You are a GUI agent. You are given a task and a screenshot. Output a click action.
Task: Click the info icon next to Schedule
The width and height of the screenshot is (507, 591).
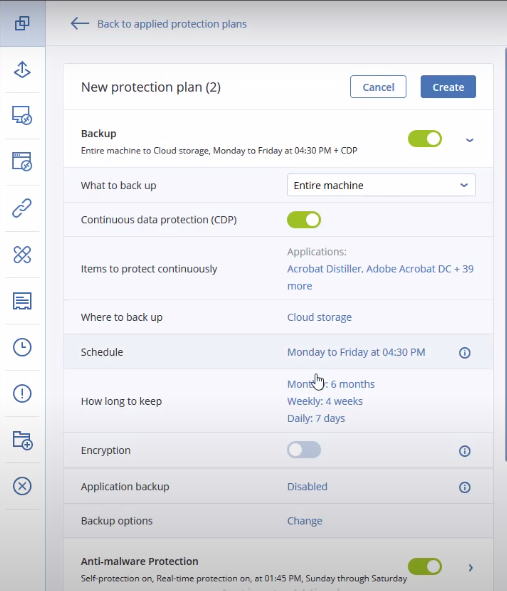[x=464, y=353]
